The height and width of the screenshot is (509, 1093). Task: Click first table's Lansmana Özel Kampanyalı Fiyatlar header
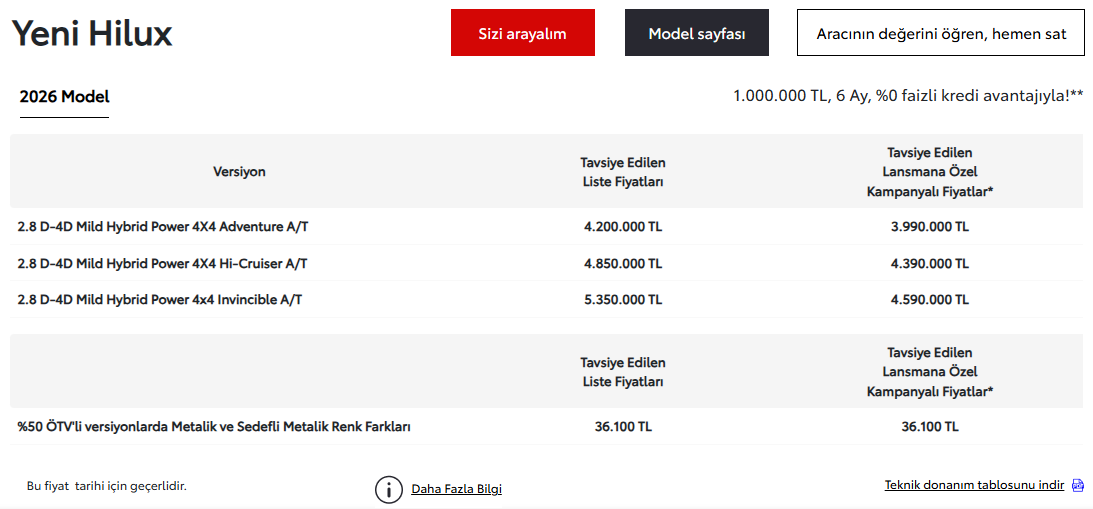(930, 172)
